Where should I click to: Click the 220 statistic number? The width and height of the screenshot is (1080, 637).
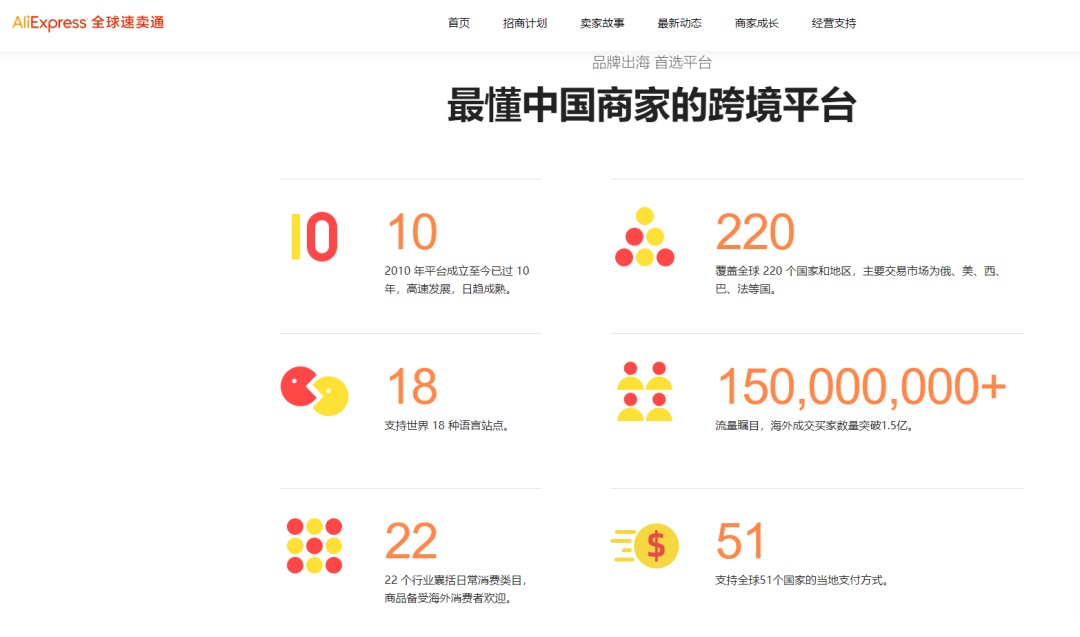pos(756,233)
